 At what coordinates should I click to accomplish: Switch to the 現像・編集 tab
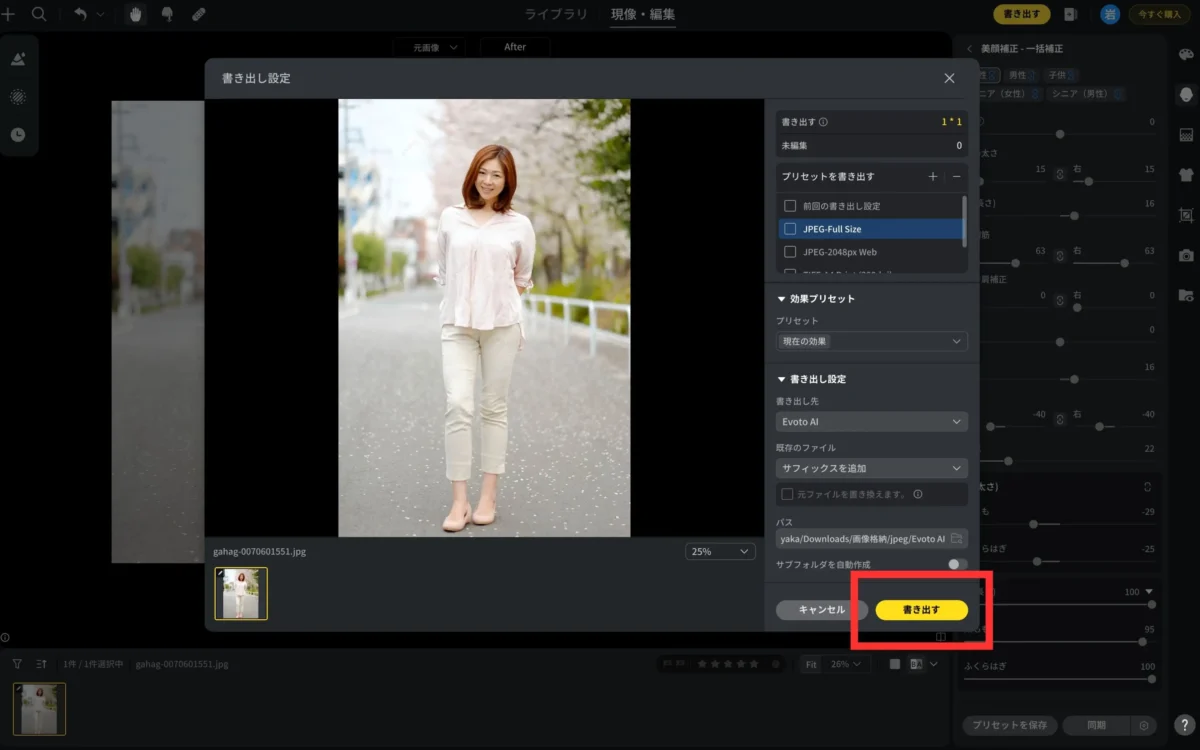pos(643,14)
